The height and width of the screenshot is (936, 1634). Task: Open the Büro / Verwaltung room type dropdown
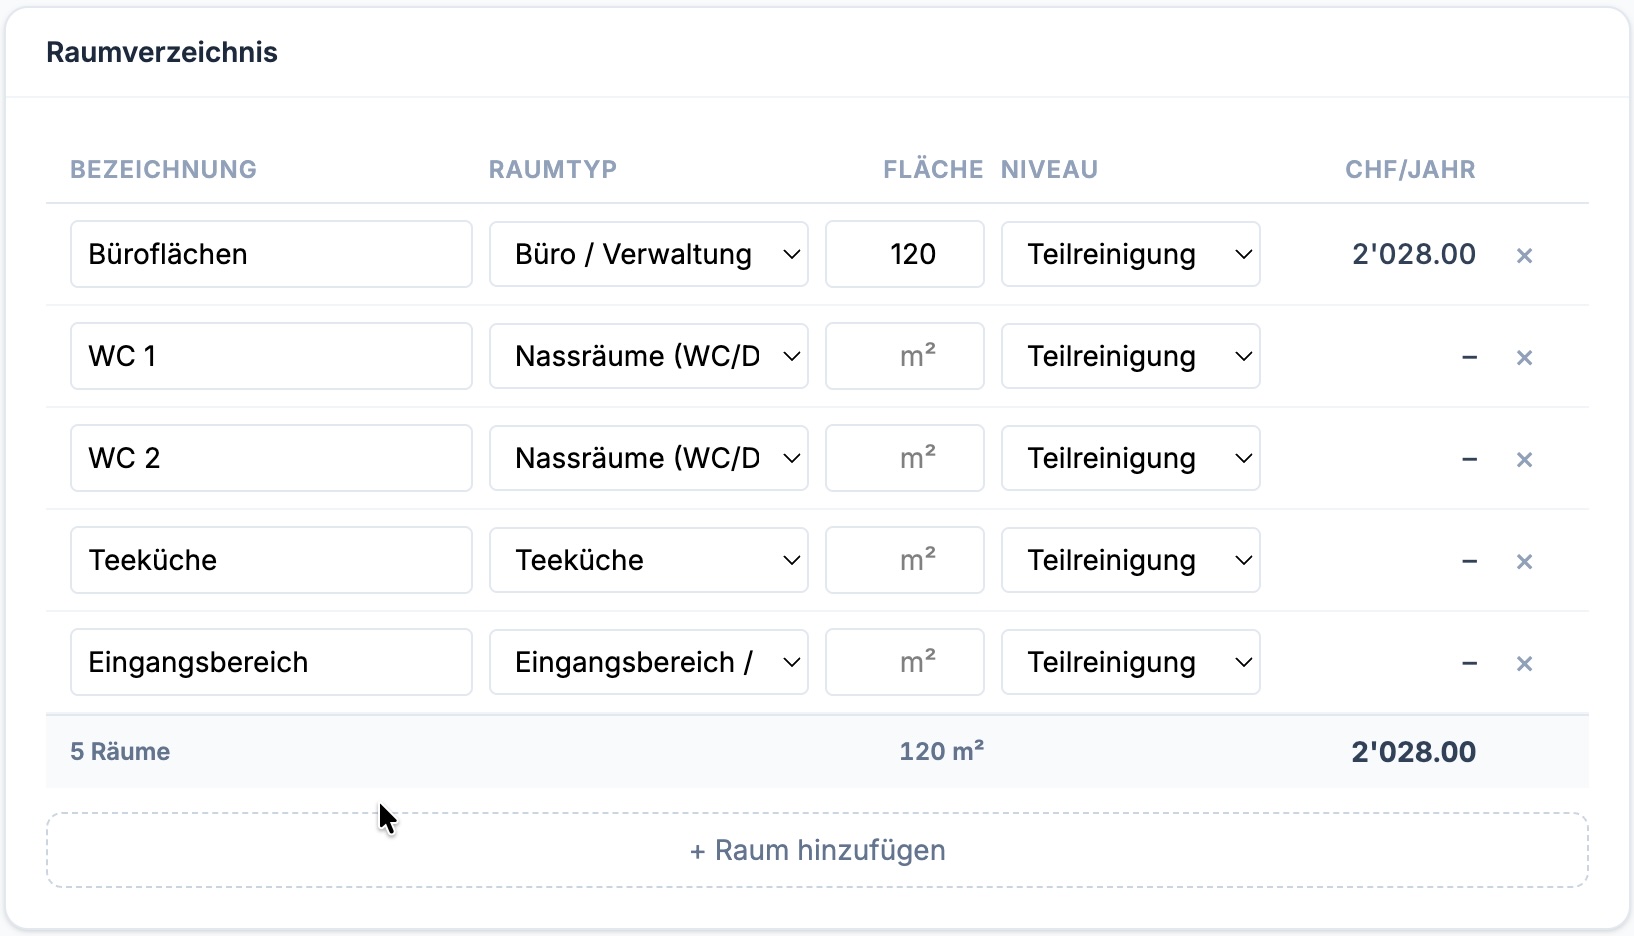pyautogui.click(x=648, y=254)
